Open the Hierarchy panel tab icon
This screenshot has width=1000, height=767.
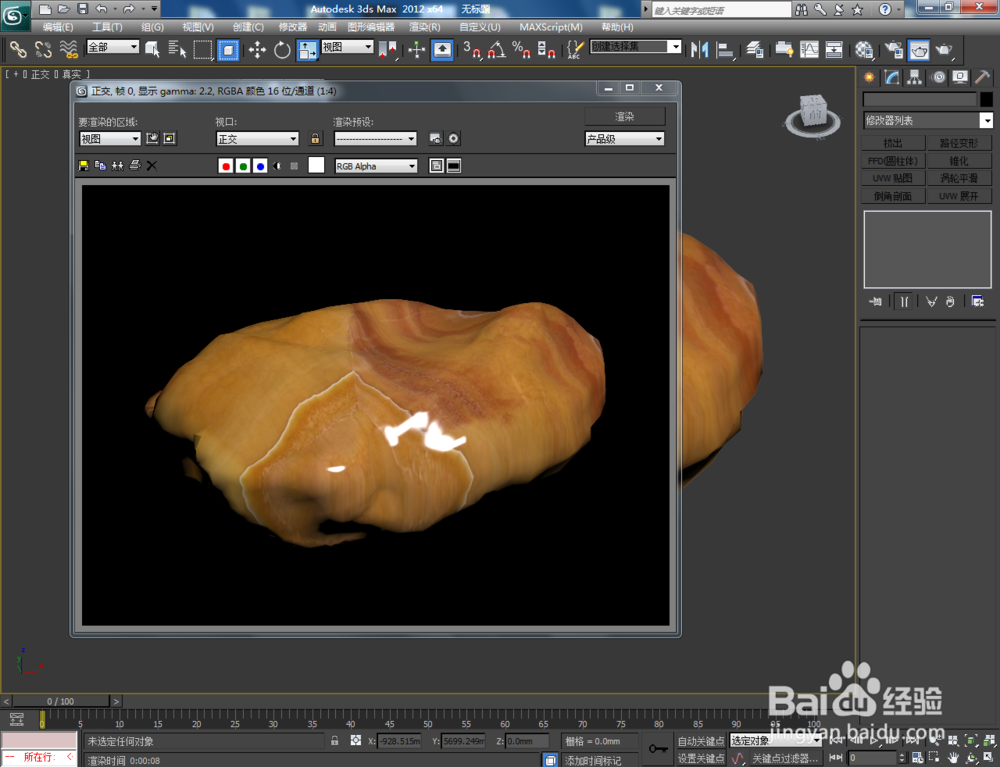tap(915, 78)
